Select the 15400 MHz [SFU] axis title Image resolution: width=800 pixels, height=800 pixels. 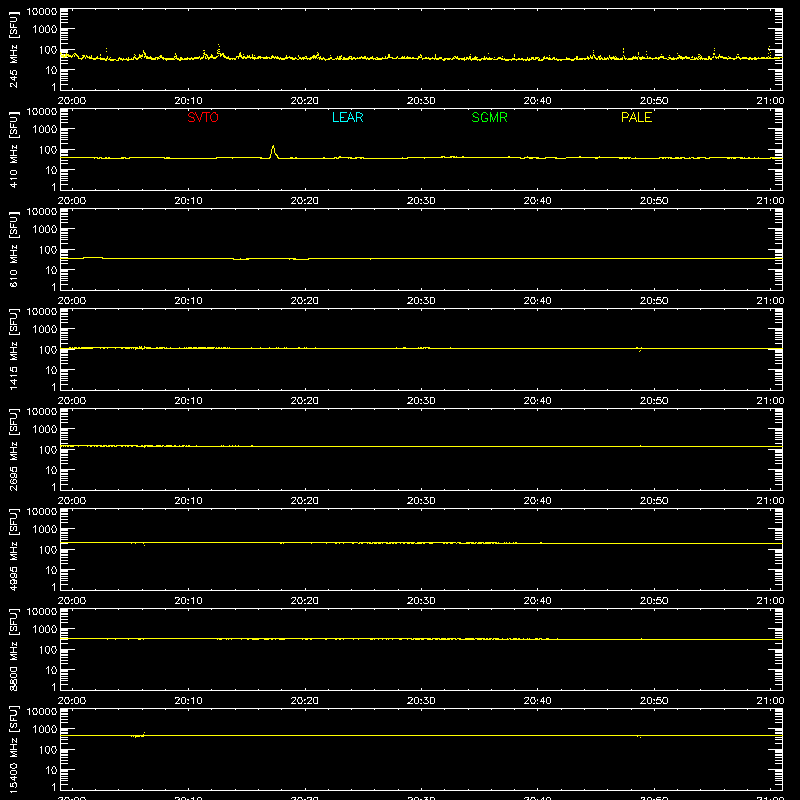click(14, 750)
